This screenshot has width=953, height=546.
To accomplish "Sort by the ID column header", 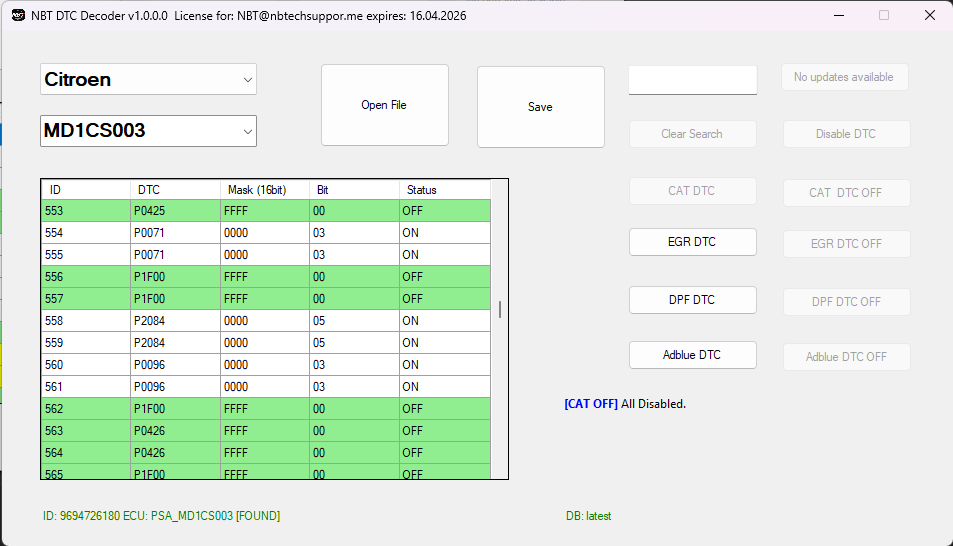I will (86, 190).
